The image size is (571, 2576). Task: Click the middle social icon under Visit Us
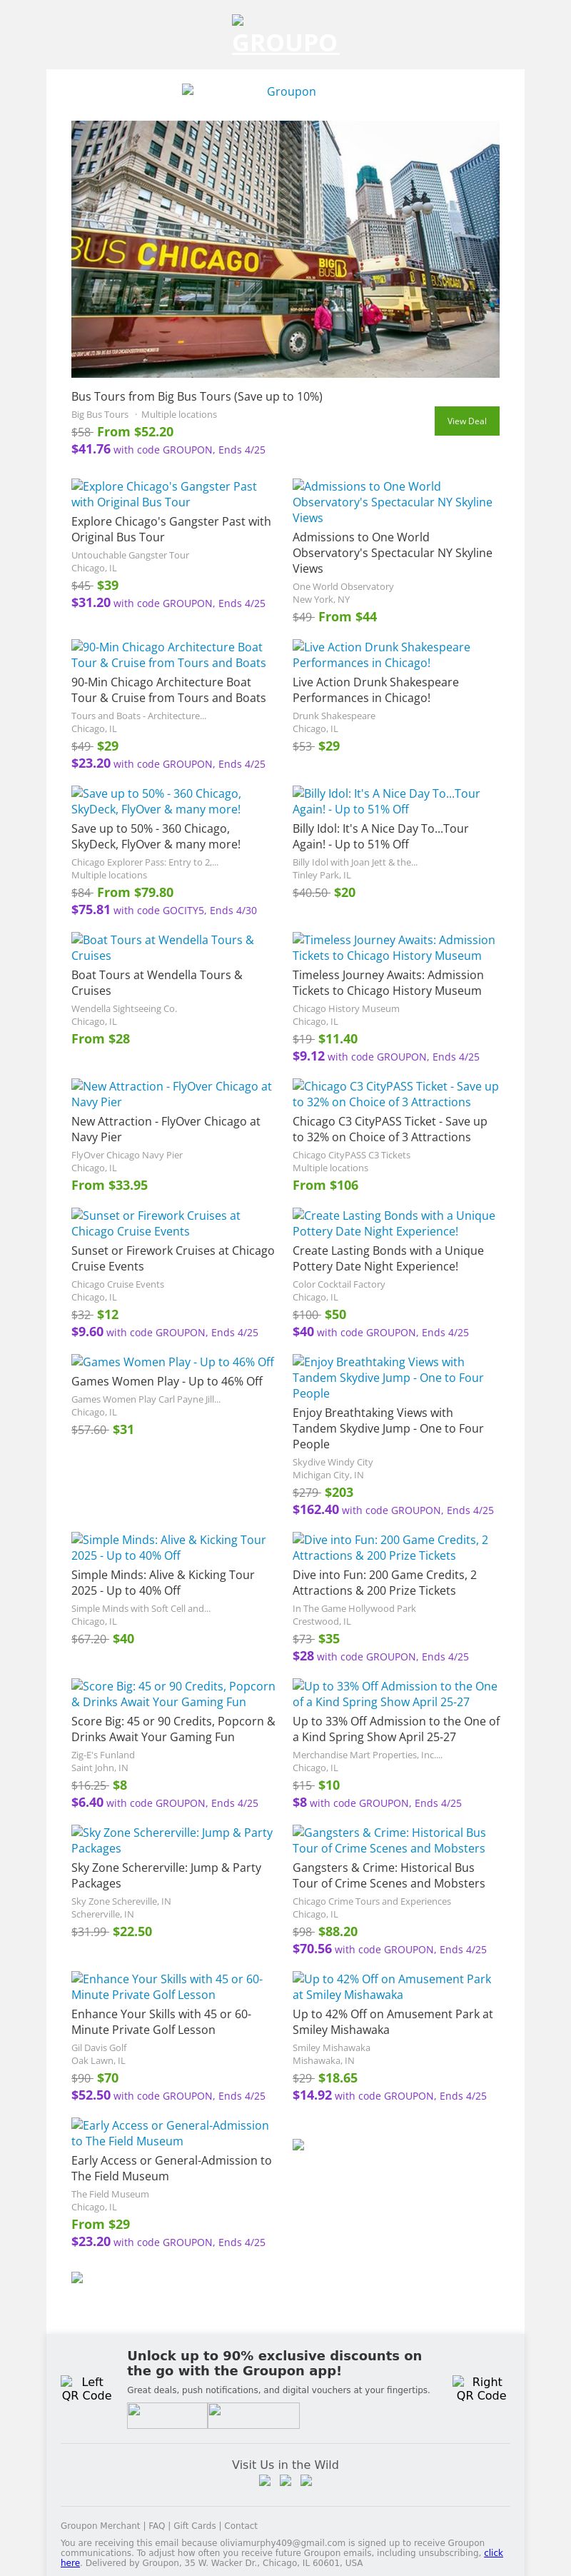(286, 2480)
